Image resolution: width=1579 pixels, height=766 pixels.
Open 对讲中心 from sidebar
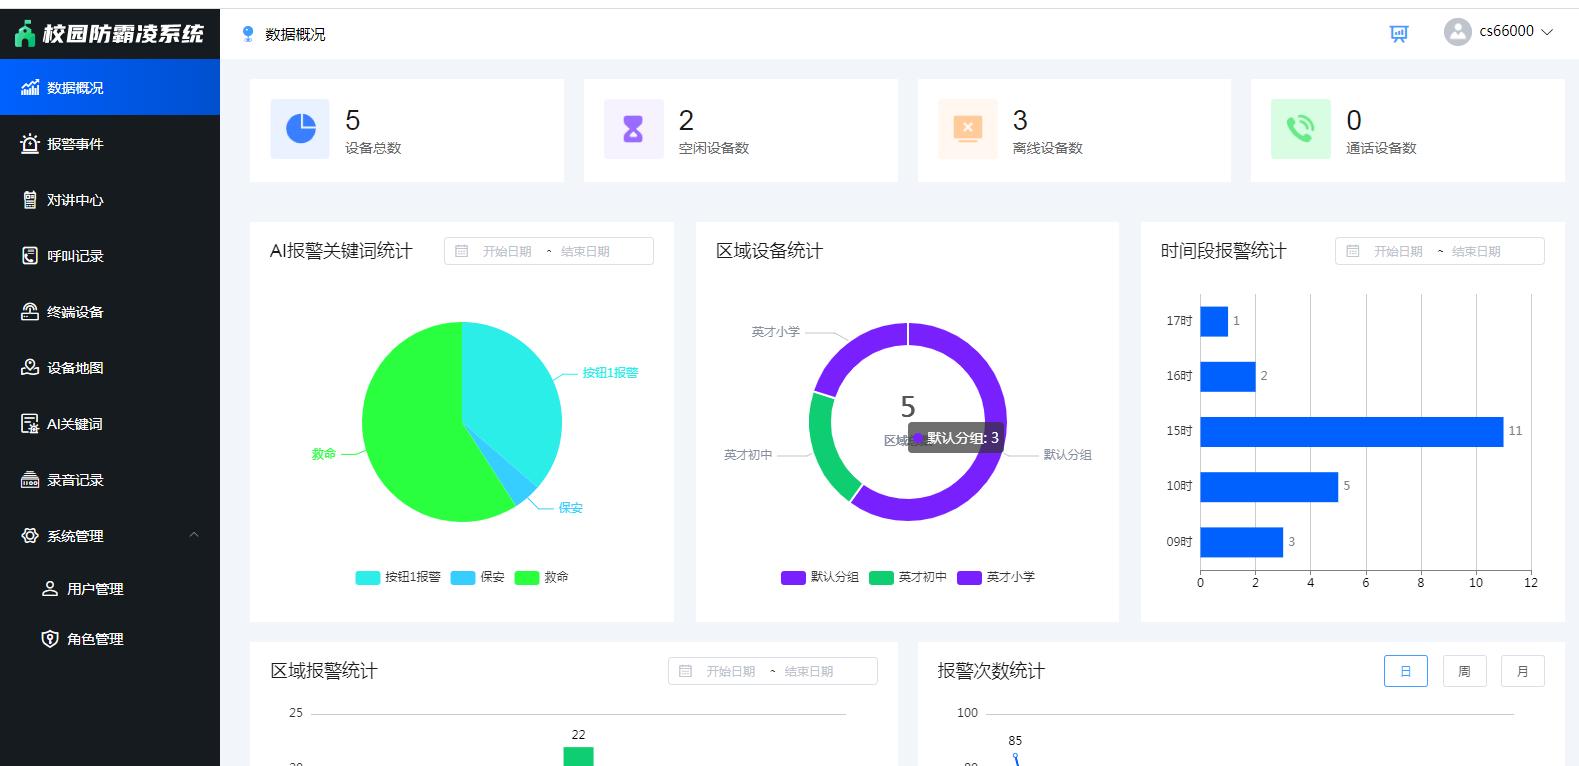[110, 200]
